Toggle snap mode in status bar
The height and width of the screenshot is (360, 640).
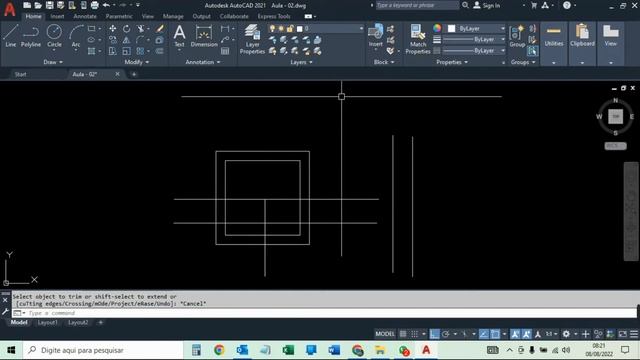pos(415,334)
